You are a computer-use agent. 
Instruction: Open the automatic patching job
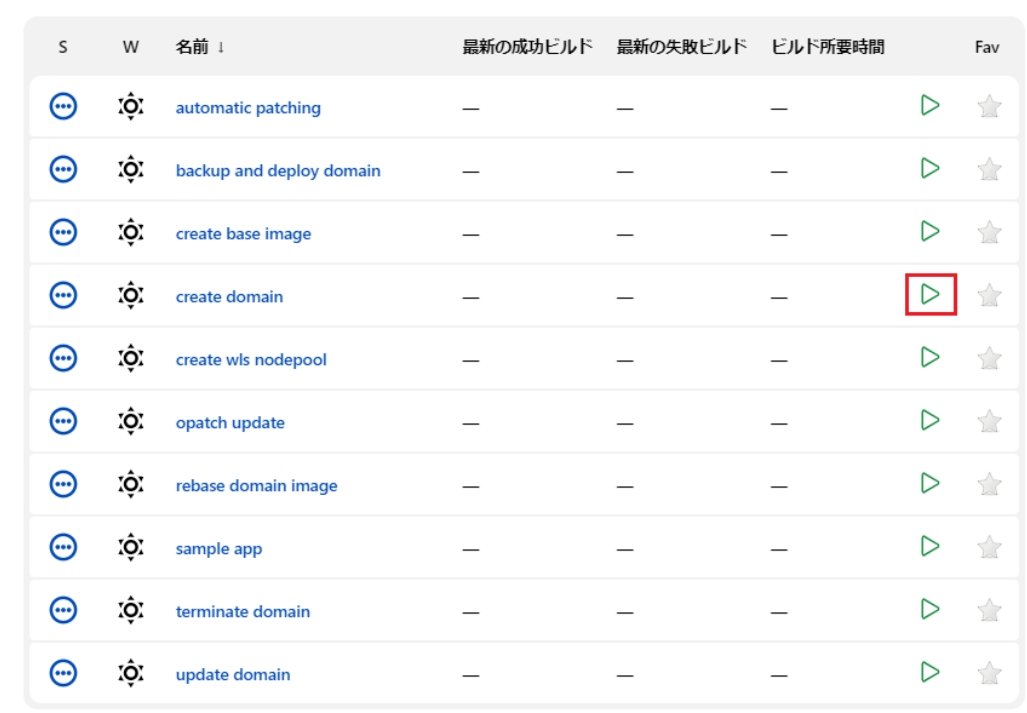248,108
